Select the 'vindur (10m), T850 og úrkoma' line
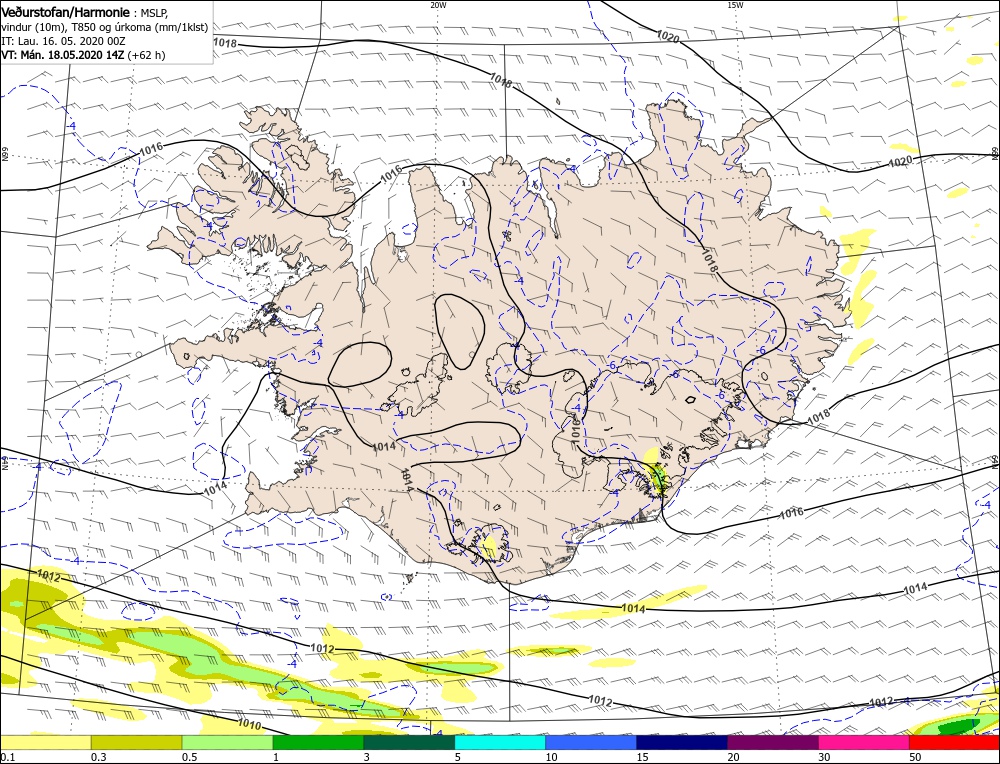Image resolution: width=1000 pixels, height=764 pixels. (104, 27)
